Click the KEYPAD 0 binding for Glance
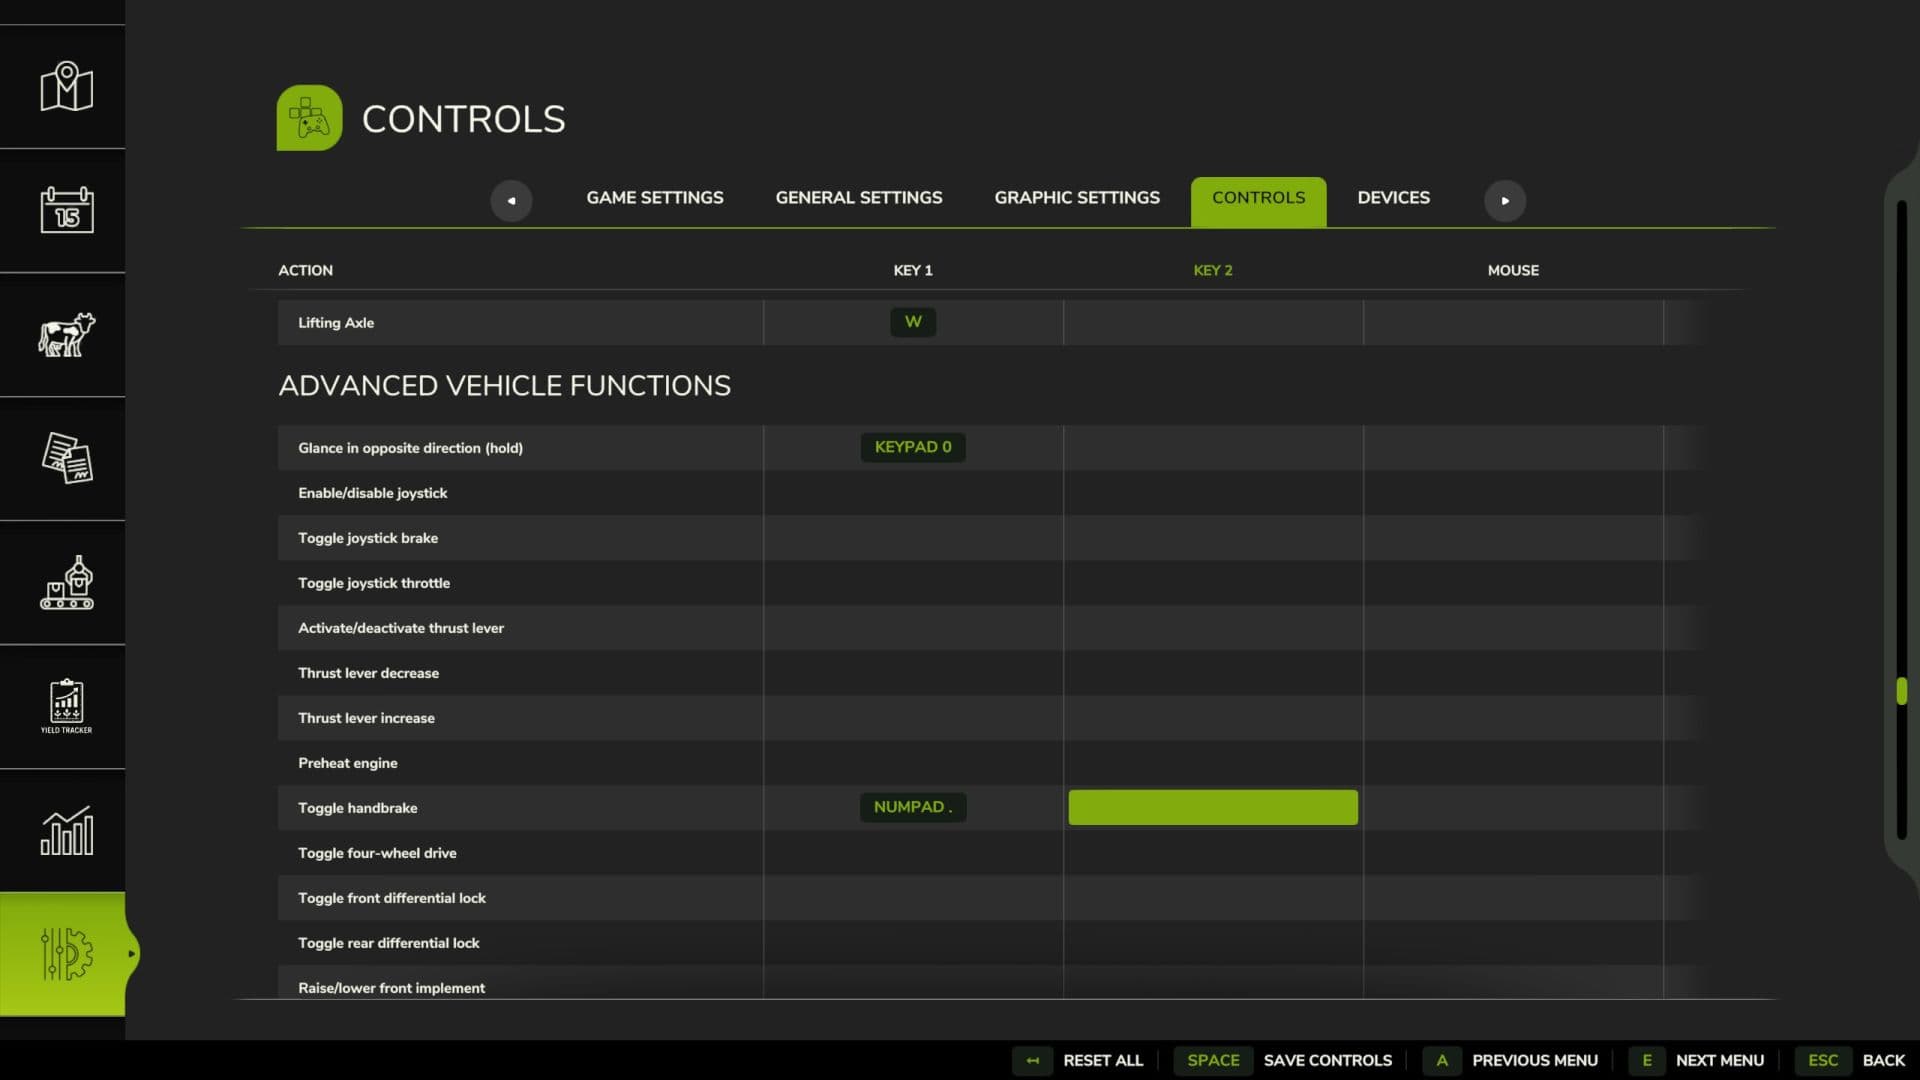 [913, 447]
